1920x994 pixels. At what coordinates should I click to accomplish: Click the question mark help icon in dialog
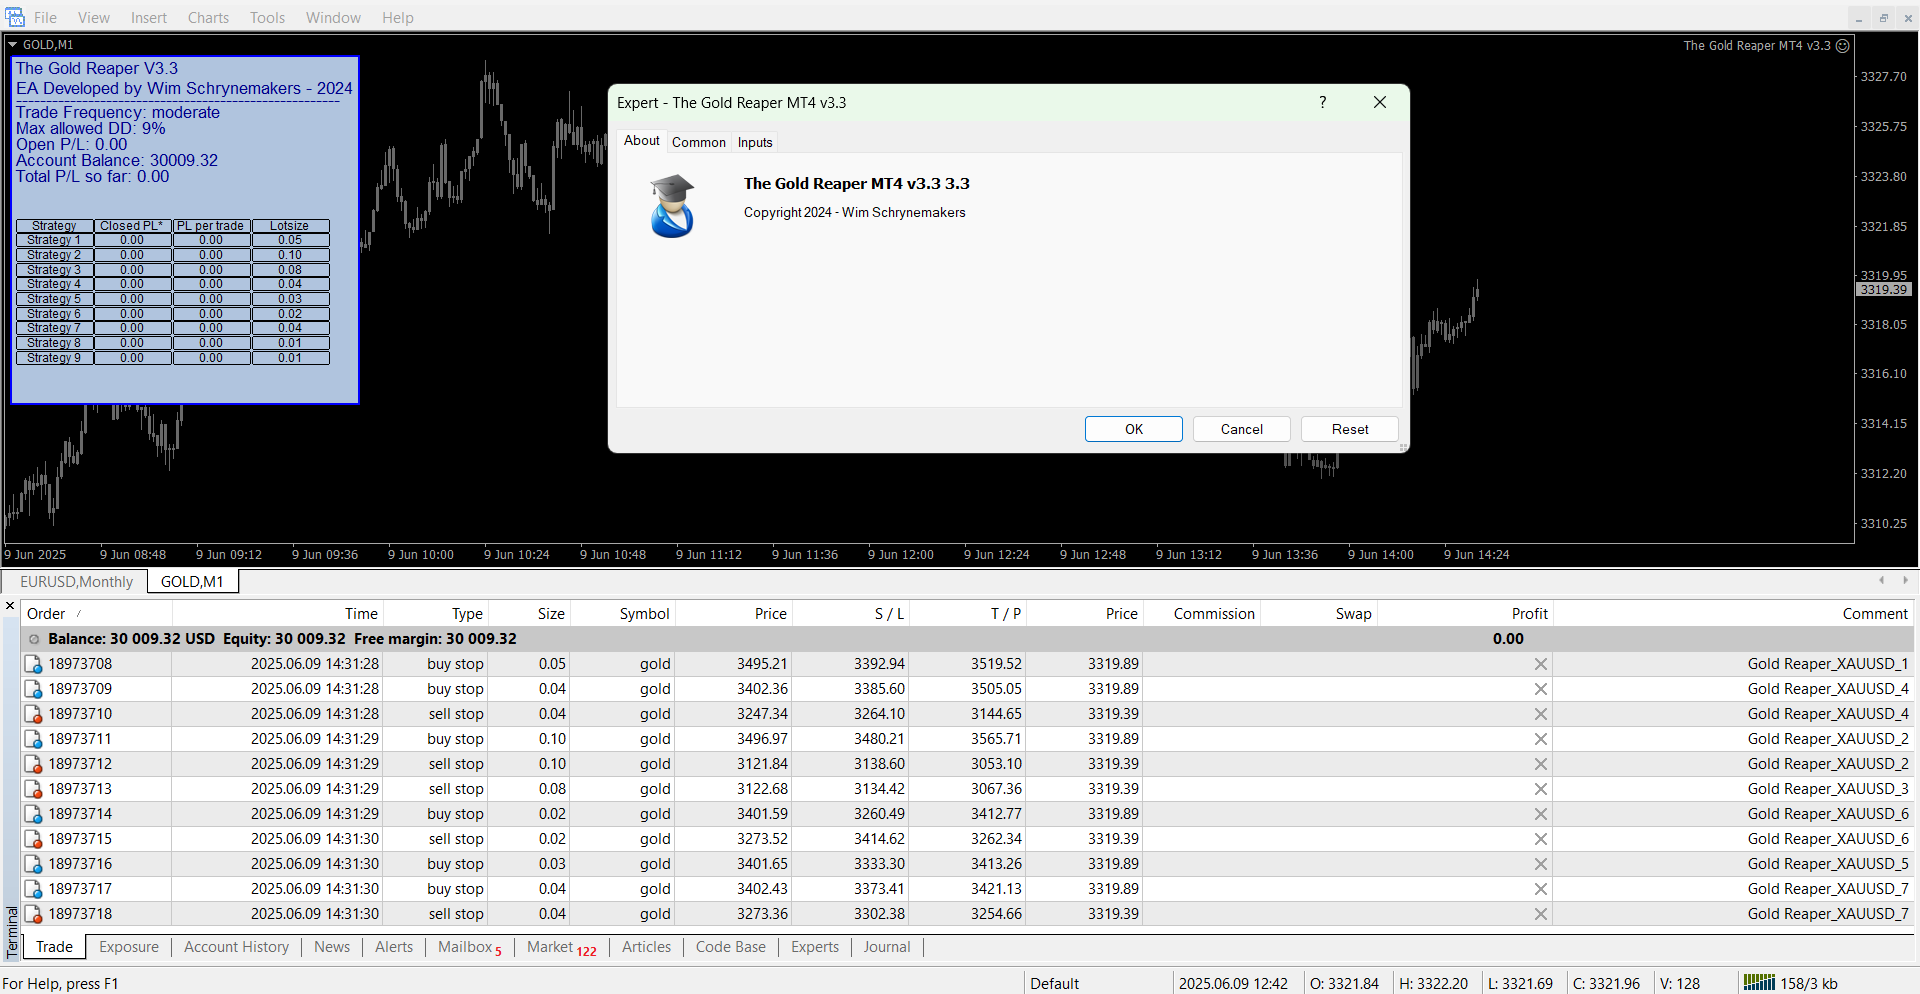click(1322, 102)
